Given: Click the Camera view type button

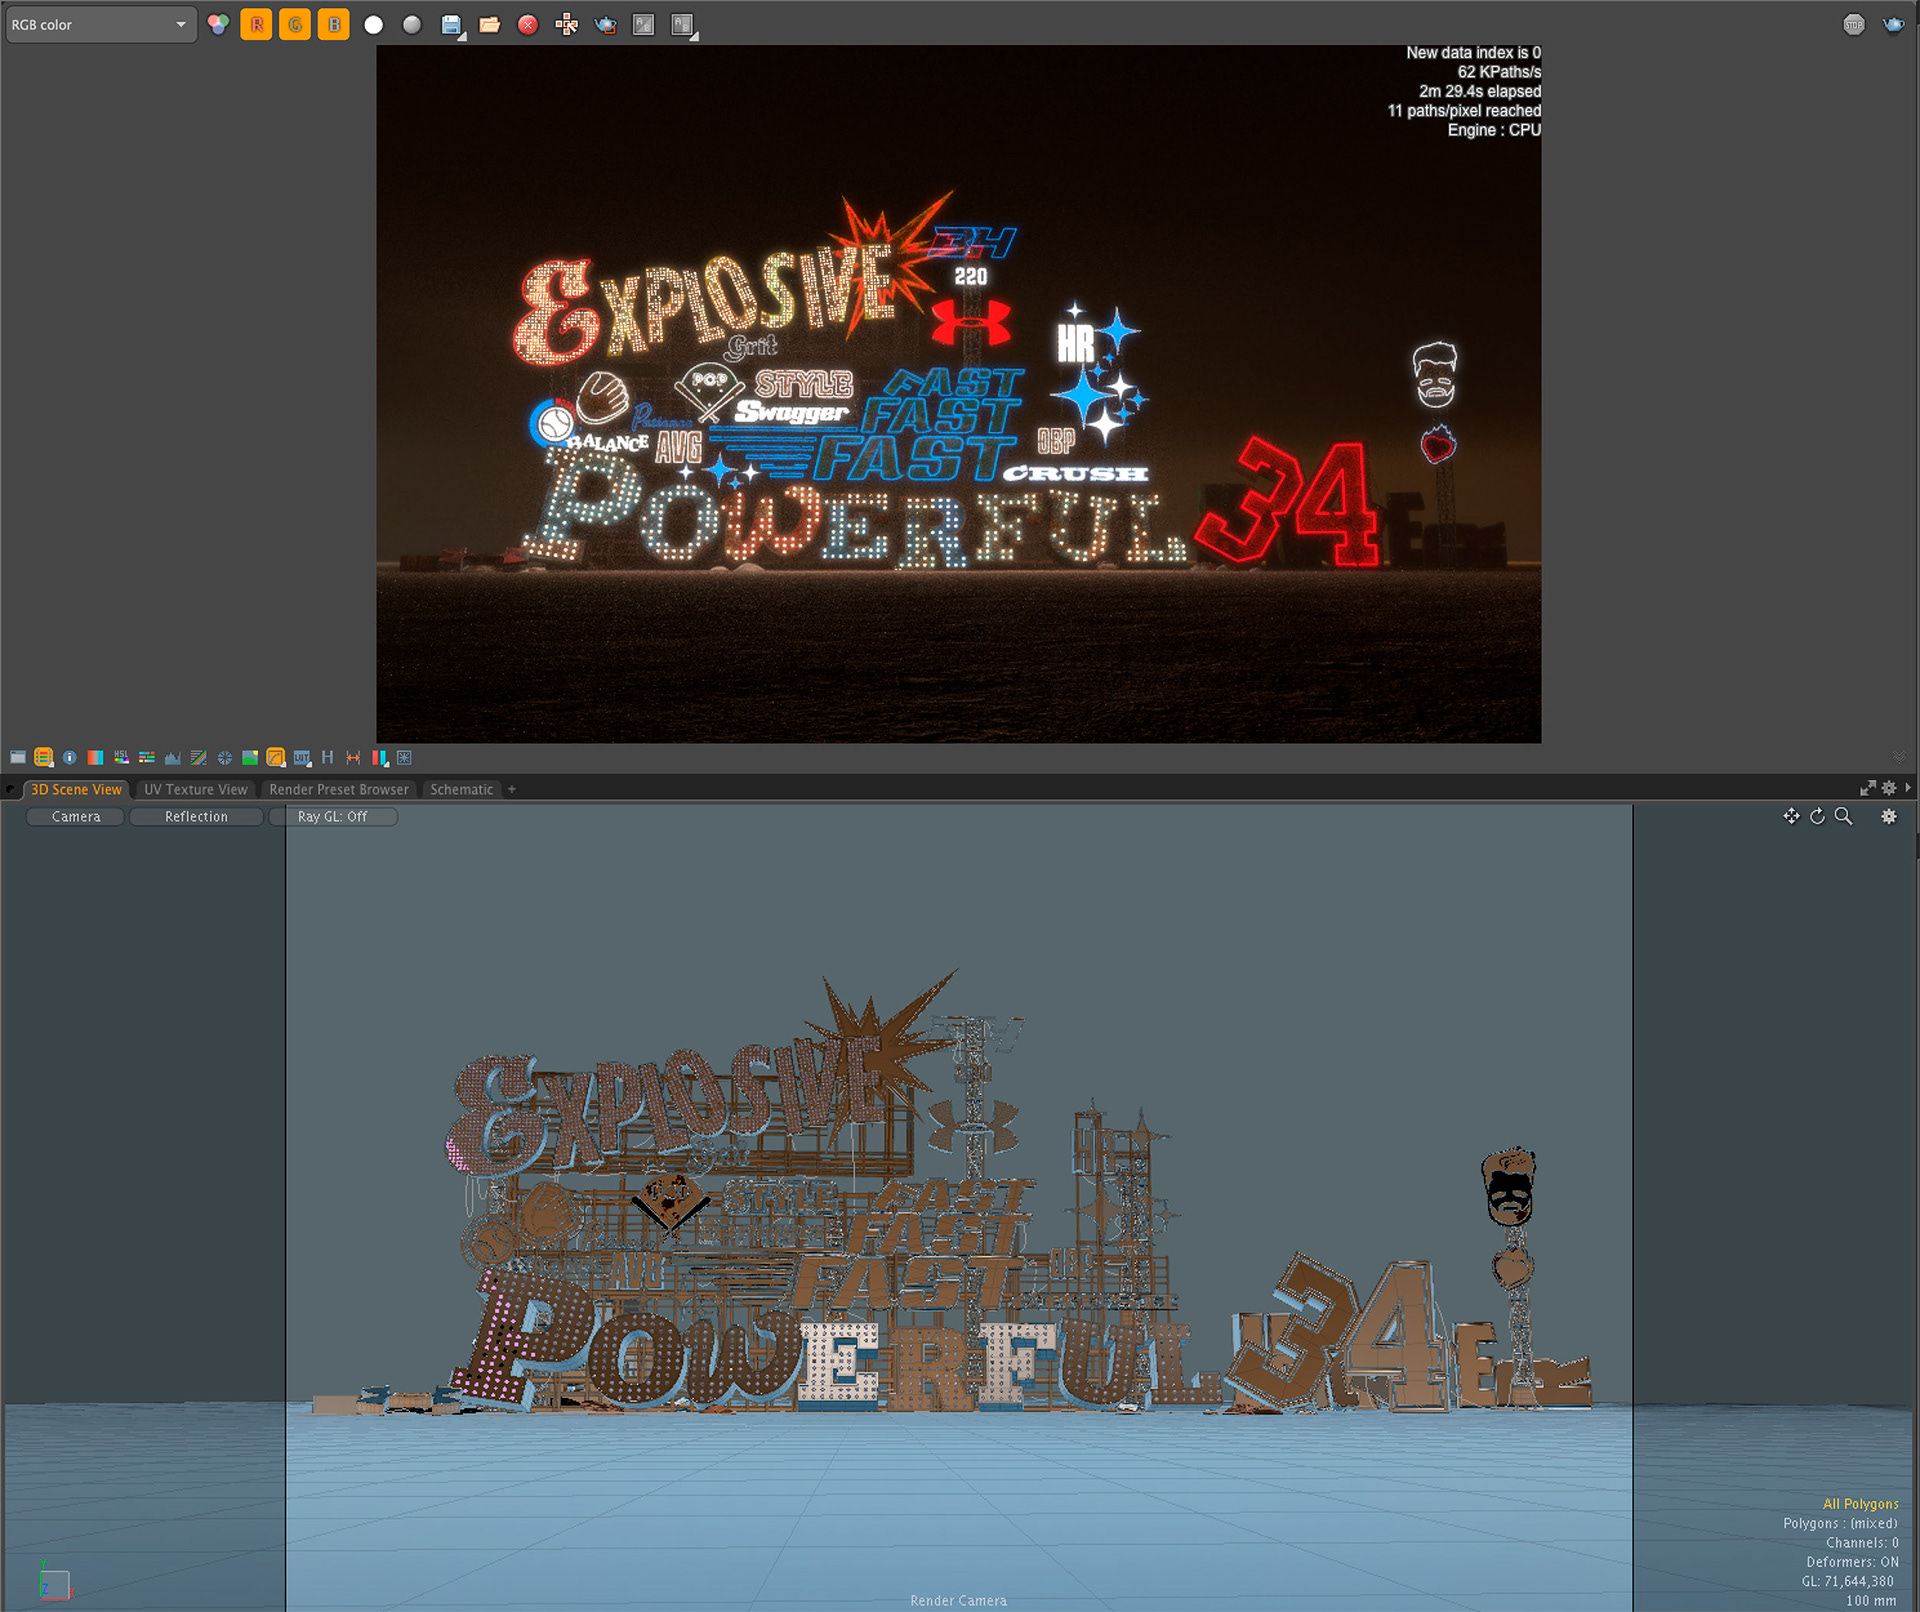Looking at the screenshot, I should 76,817.
